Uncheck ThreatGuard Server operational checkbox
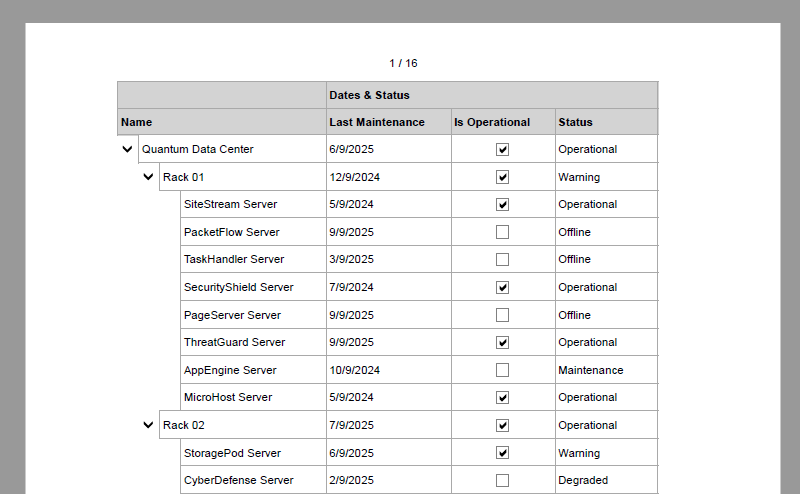Screen dimensions: 800x494 [503, 342]
